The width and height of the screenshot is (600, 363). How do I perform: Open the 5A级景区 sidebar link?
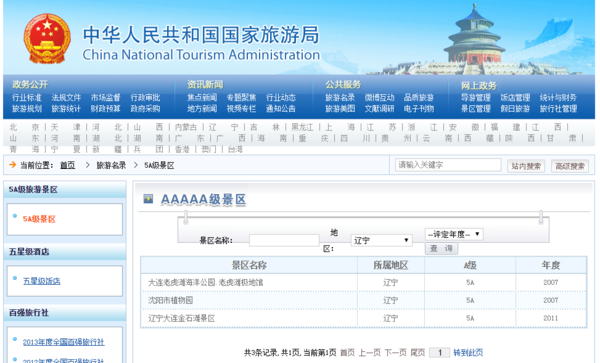pos(39,219)
